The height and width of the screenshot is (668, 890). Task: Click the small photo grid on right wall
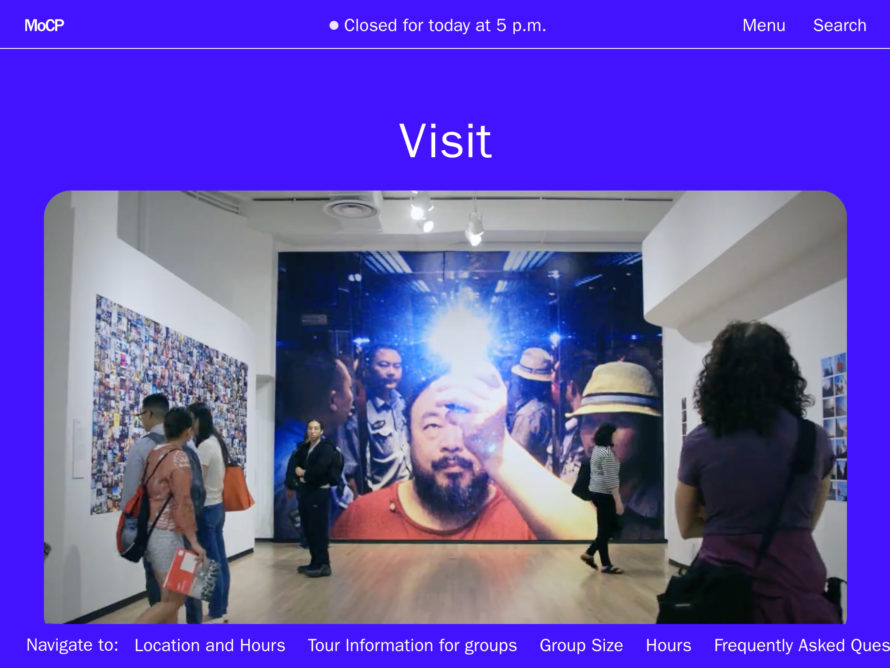coord(834,427)
